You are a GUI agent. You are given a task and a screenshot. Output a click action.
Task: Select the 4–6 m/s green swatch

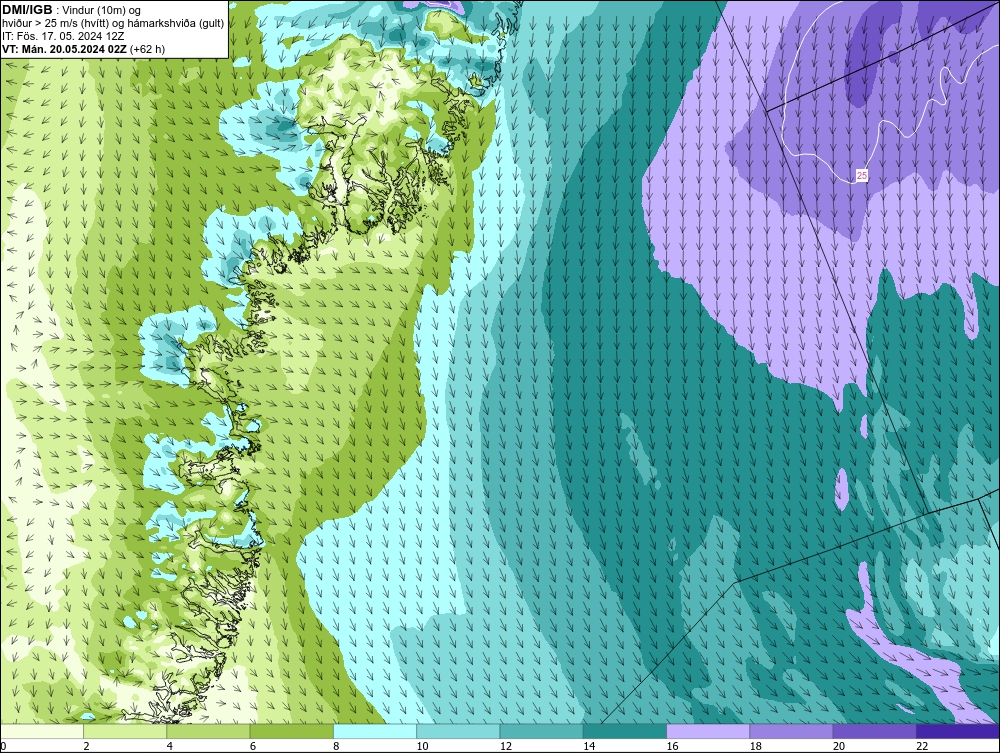coord(209,731)
